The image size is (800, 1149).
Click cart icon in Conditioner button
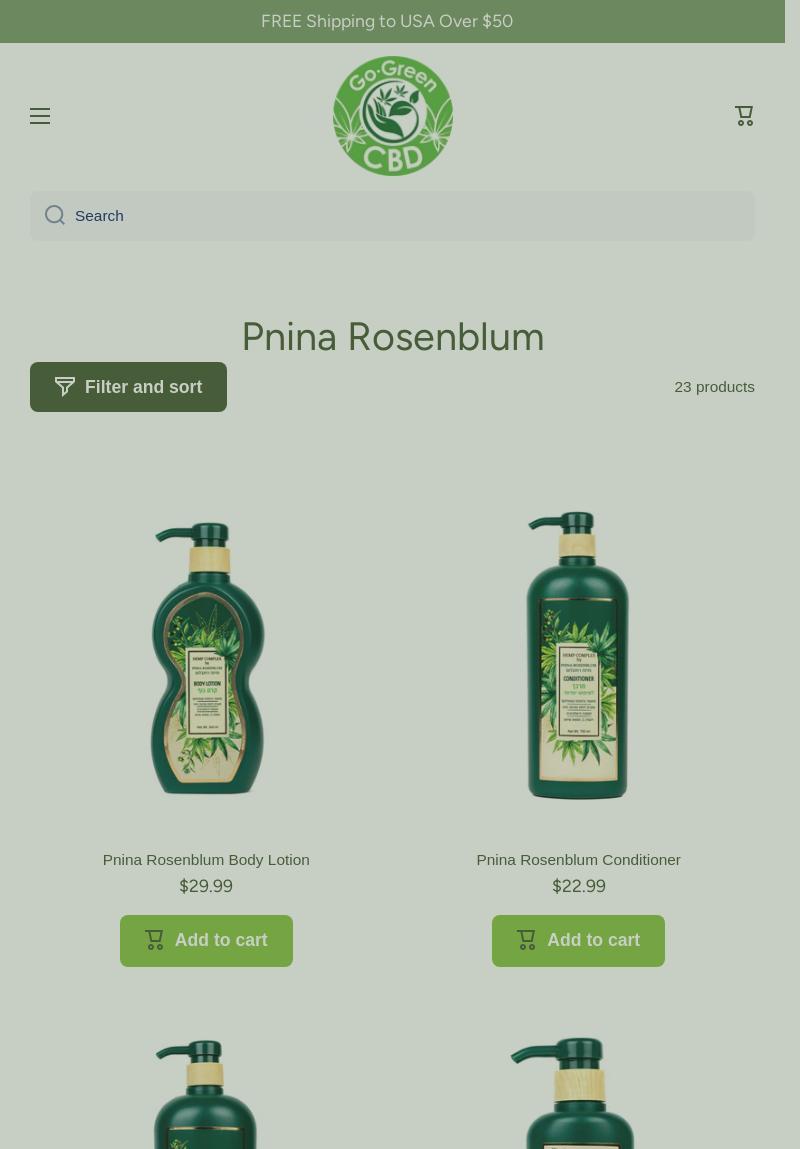point(526,940)
